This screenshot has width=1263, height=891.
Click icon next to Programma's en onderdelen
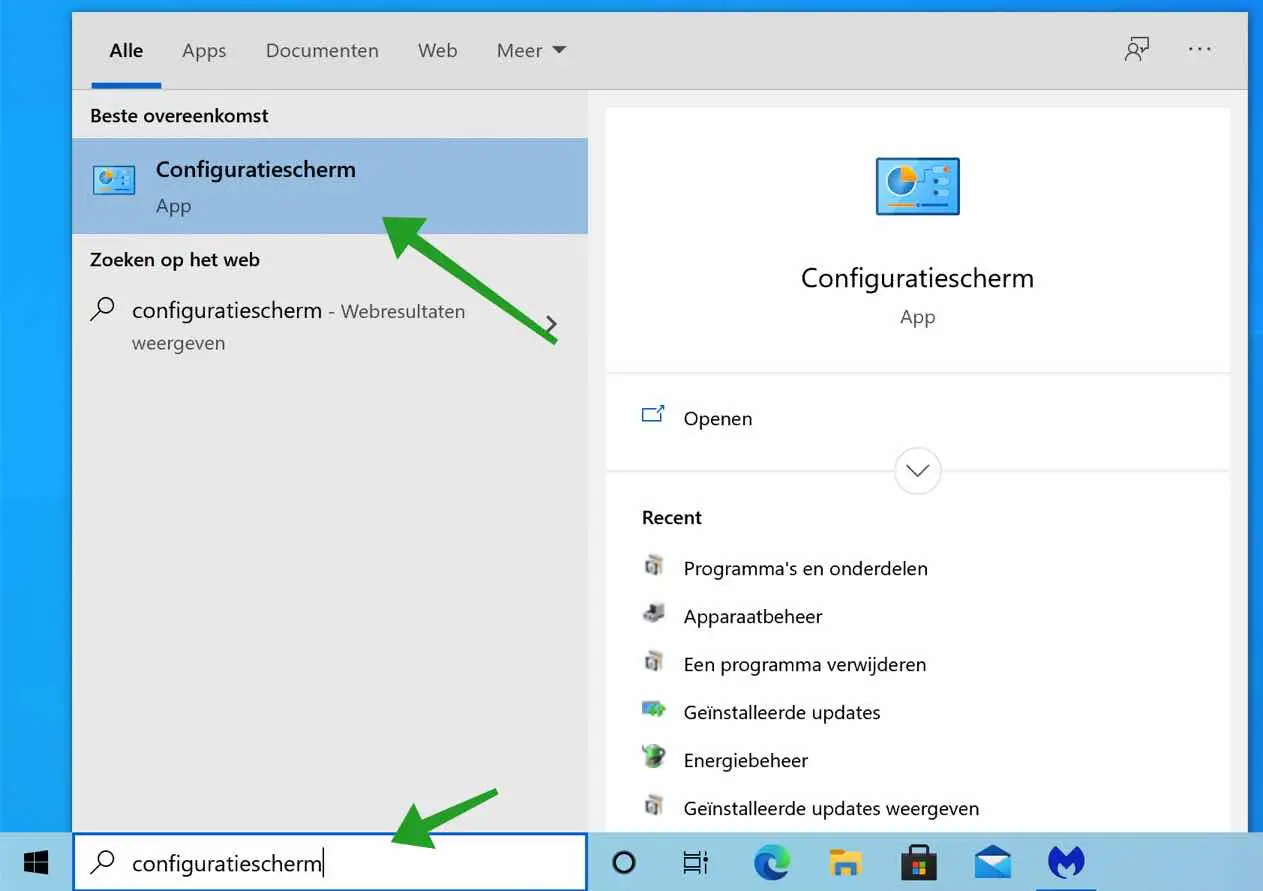click(653, 566)
